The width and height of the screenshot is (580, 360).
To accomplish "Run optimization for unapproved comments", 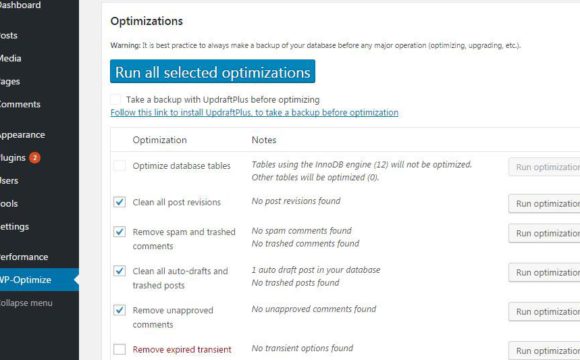I will (x=544, y=312).
